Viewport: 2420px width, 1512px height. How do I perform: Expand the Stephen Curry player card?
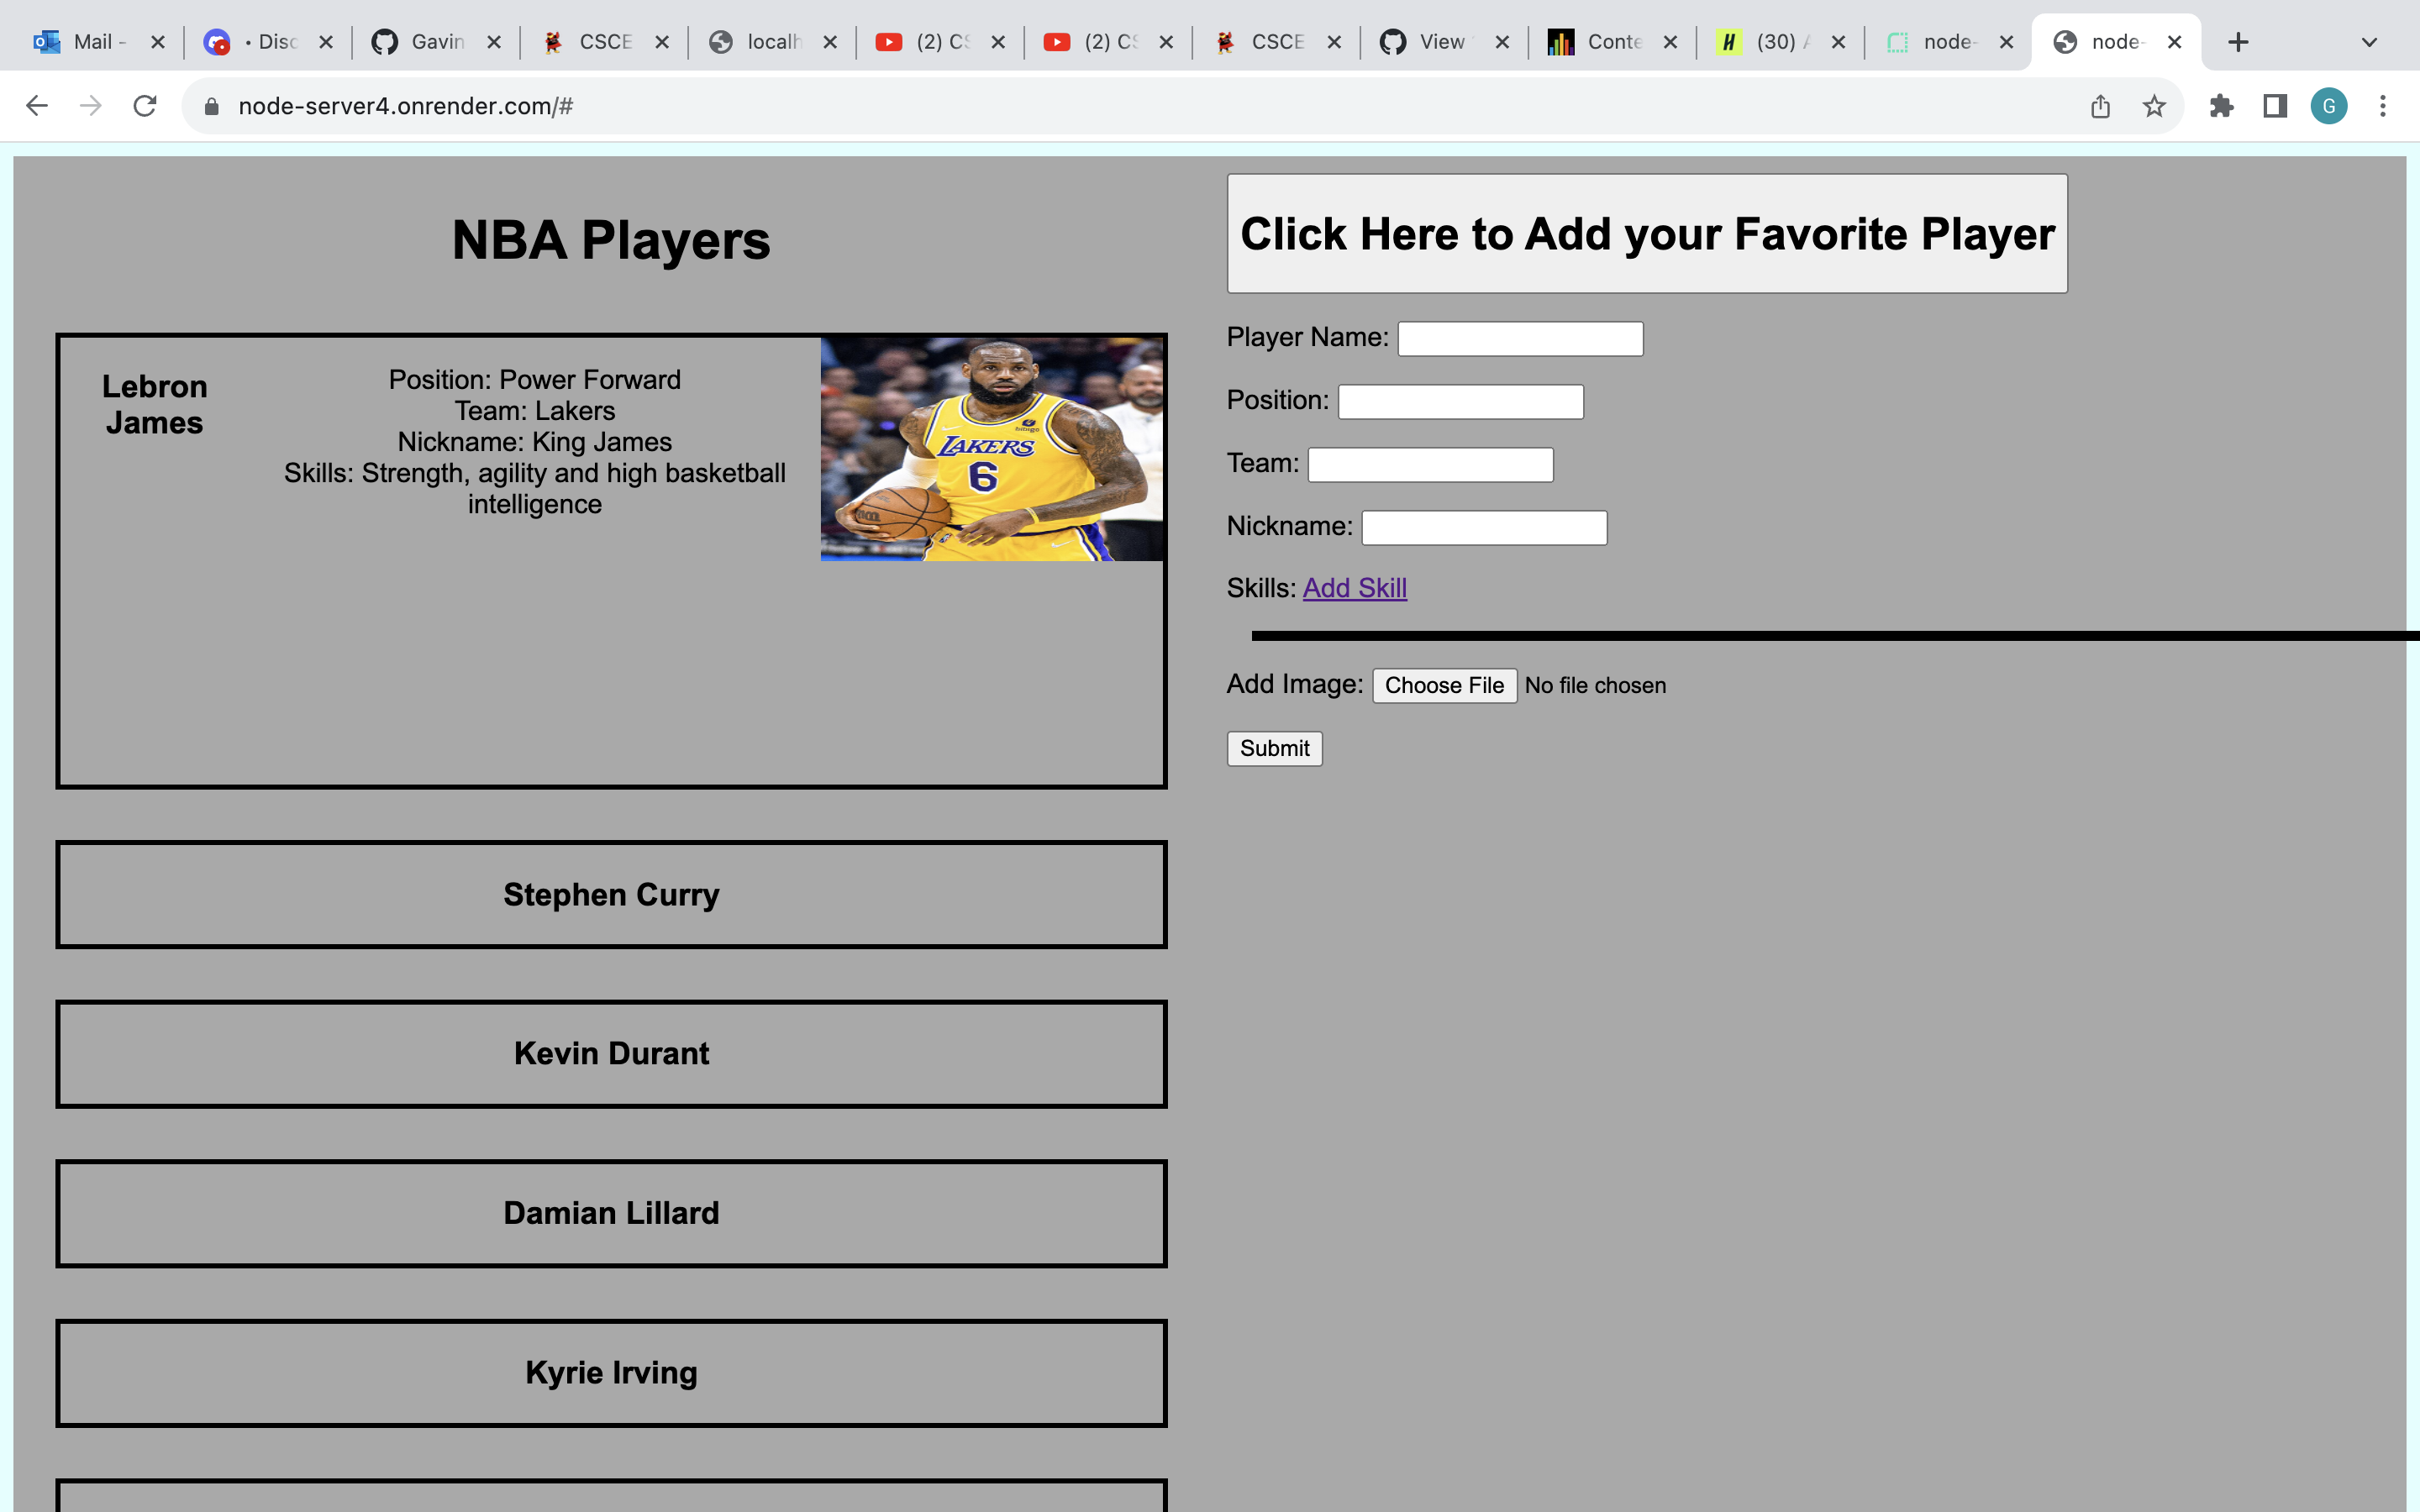[x=611, y=894]
